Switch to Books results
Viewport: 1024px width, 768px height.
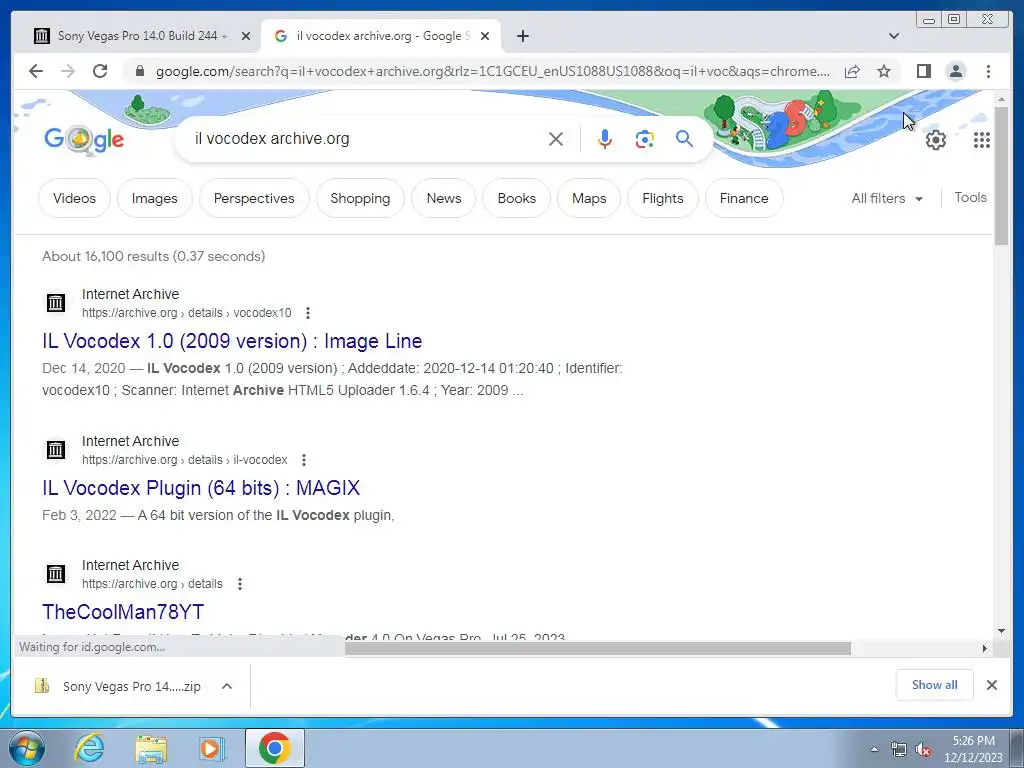pos(517,198)
